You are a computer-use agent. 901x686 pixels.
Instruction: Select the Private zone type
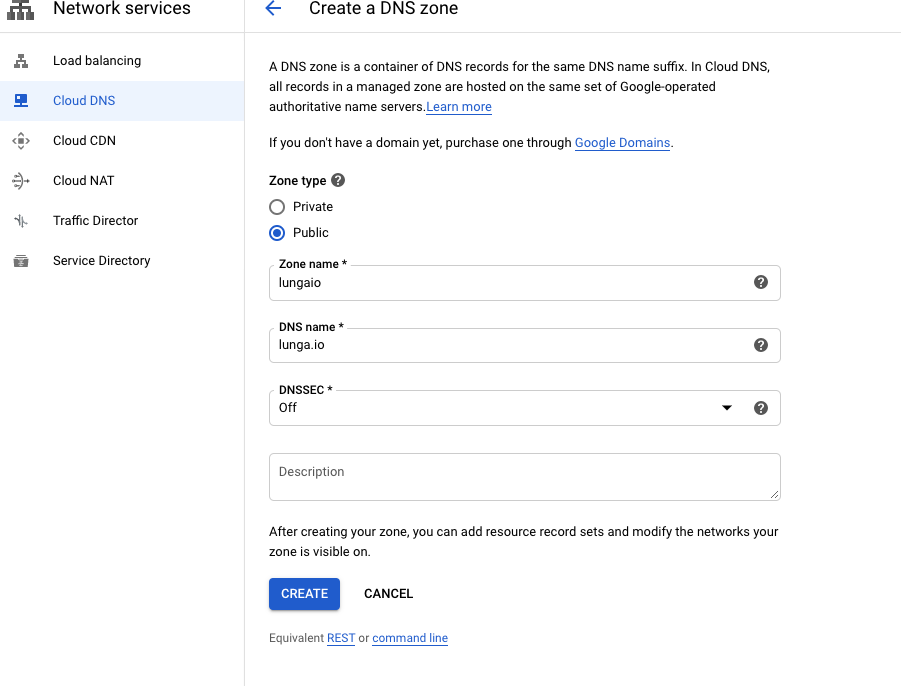(277, 207)
